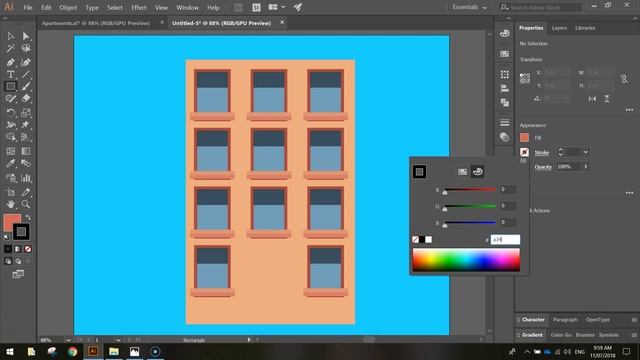Image resolution: width=640 pixels, height=360 pixels.
Task: Select the Symbol Sprayer tool
Action: 11,178
